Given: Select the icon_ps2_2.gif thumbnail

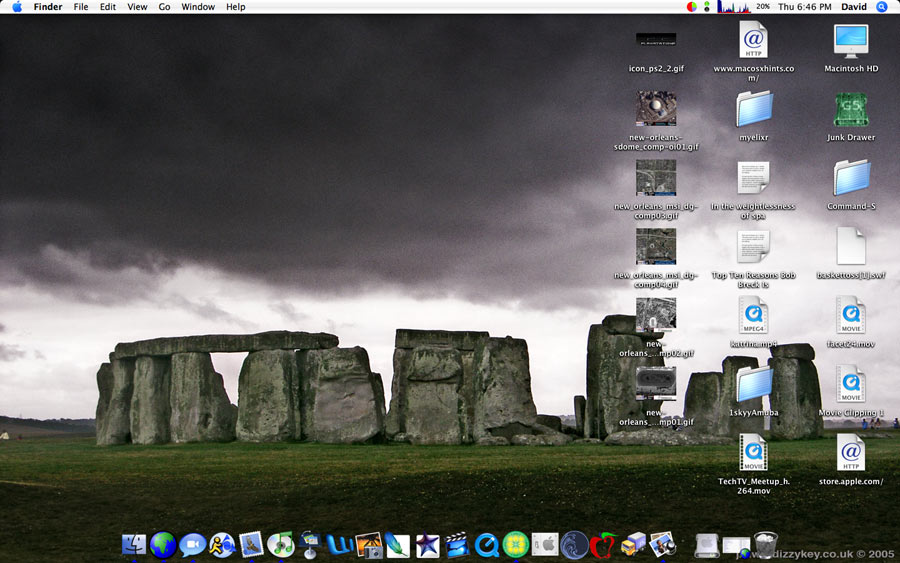Looking at the screenshot, I should point(656,40).
